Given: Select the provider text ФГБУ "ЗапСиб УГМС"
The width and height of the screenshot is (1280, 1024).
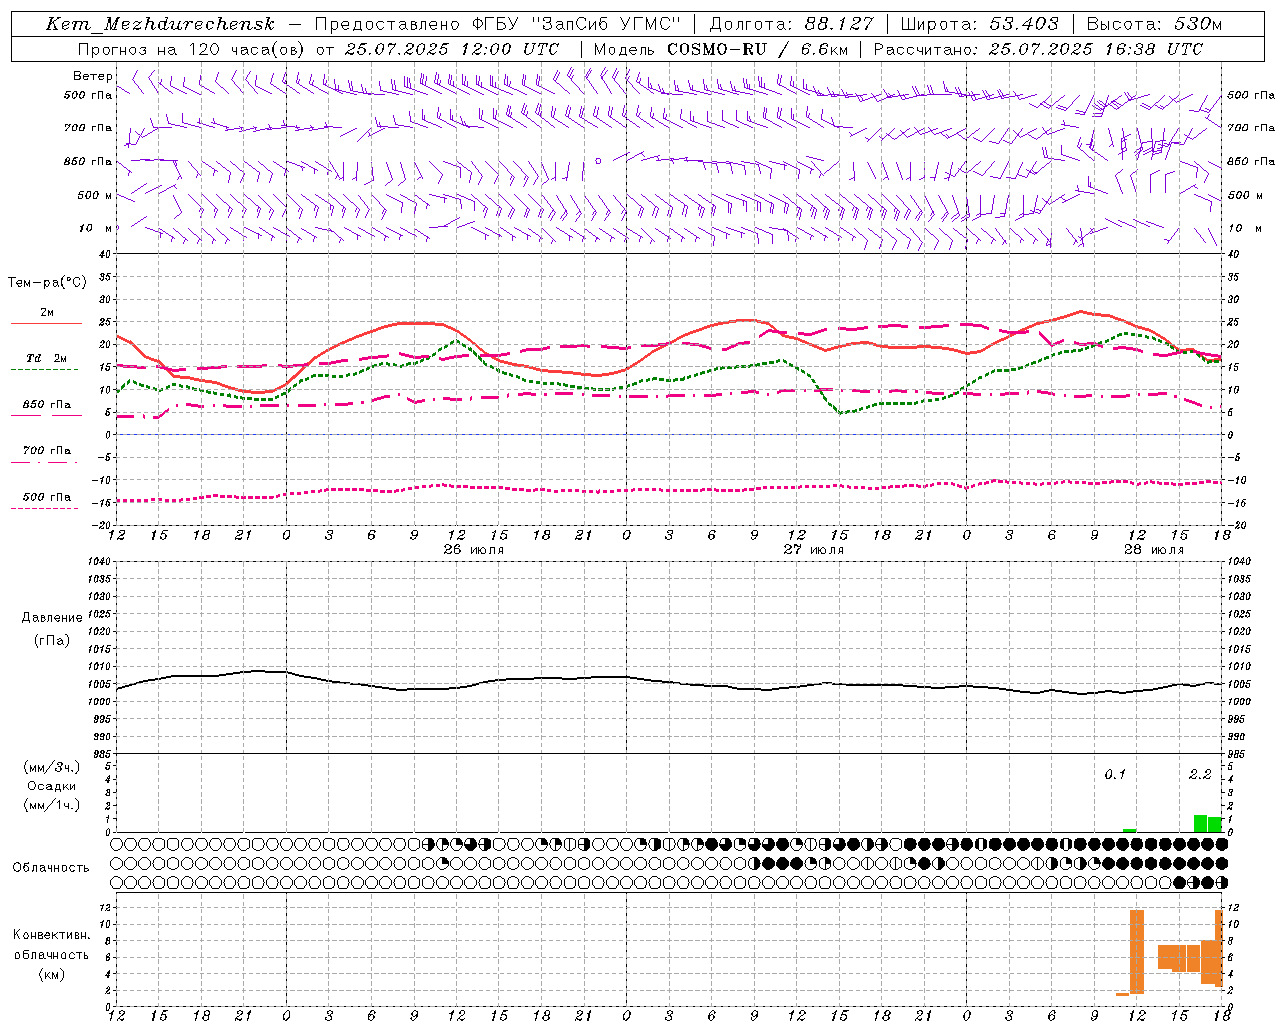Looking at the screenshot, I should tap(576, 24).
